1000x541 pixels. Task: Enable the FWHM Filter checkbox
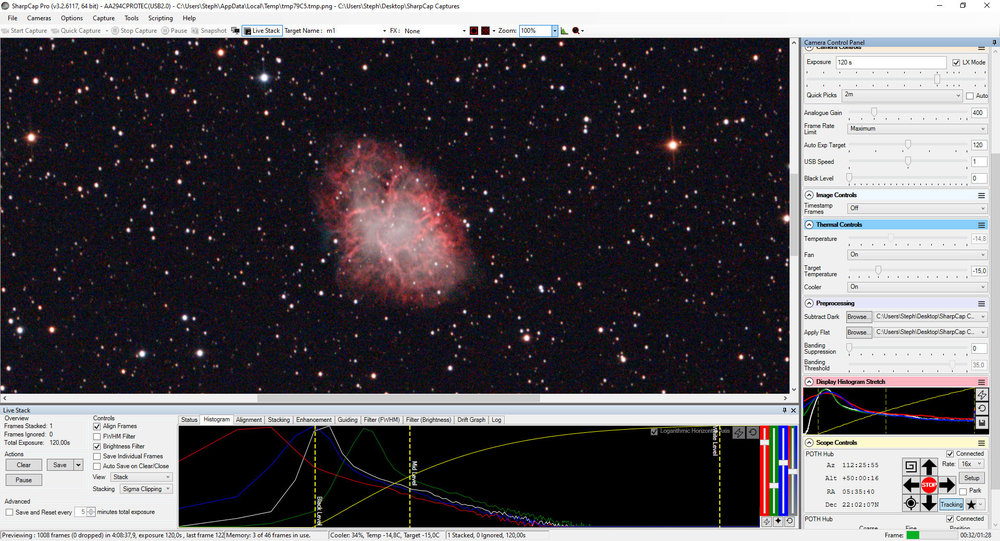(97, 436)
